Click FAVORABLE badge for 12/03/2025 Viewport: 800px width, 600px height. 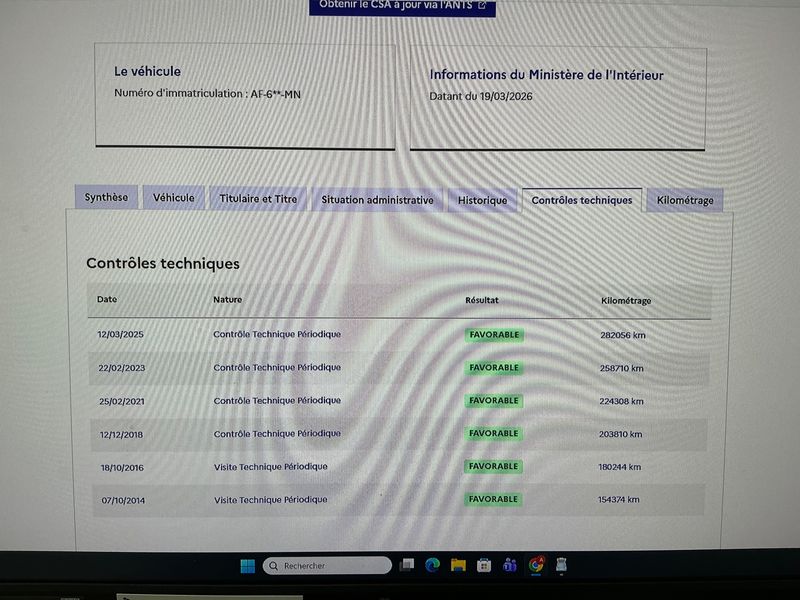pos(494,335)
